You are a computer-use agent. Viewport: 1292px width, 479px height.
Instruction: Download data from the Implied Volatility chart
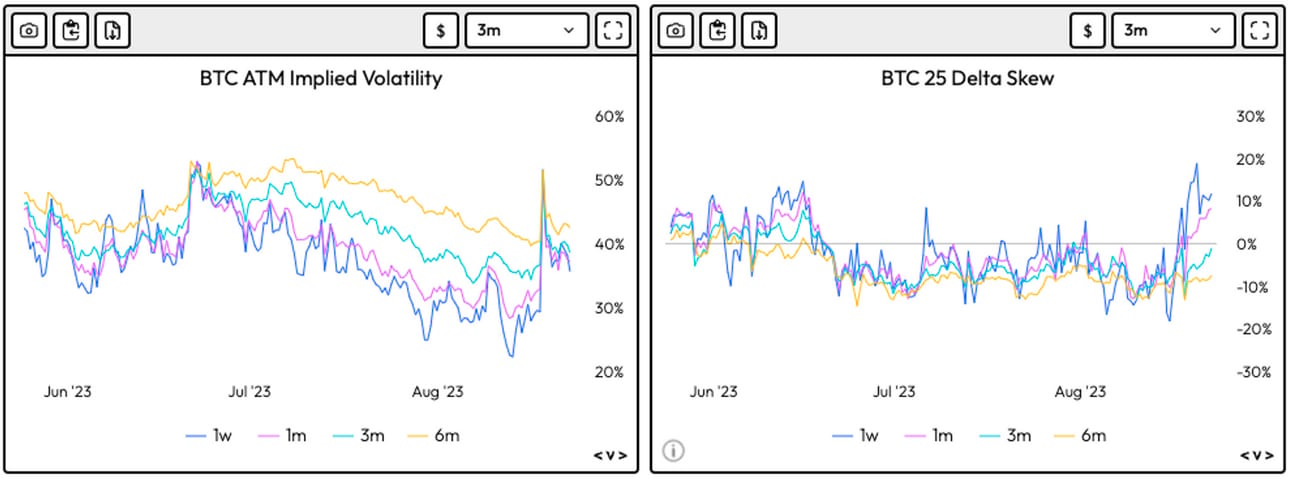tap(113, 30)
